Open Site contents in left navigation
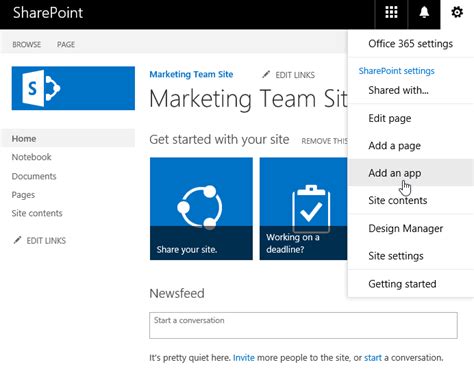This screenshot has height=371, width=474. (37, 213)
